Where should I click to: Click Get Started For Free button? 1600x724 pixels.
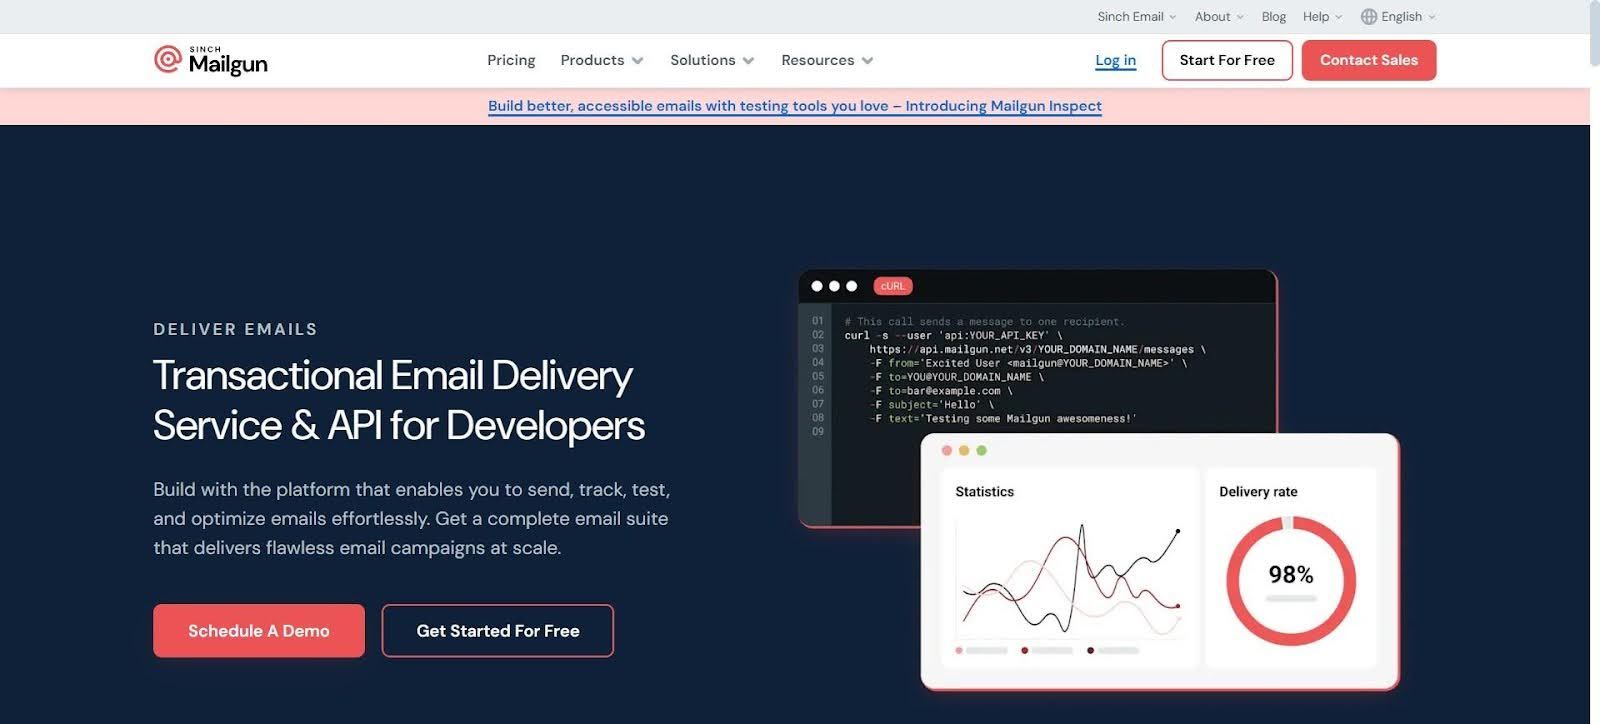[498, 631]
